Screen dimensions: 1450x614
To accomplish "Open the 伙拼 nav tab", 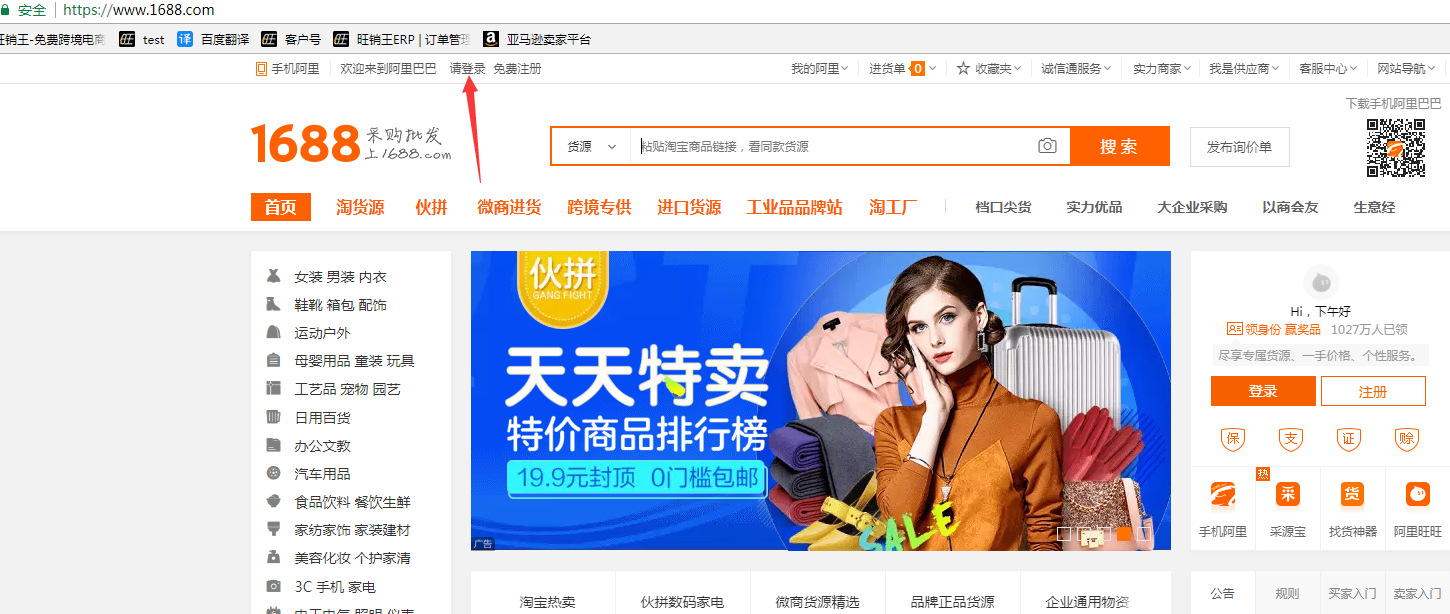I will 431,207.
